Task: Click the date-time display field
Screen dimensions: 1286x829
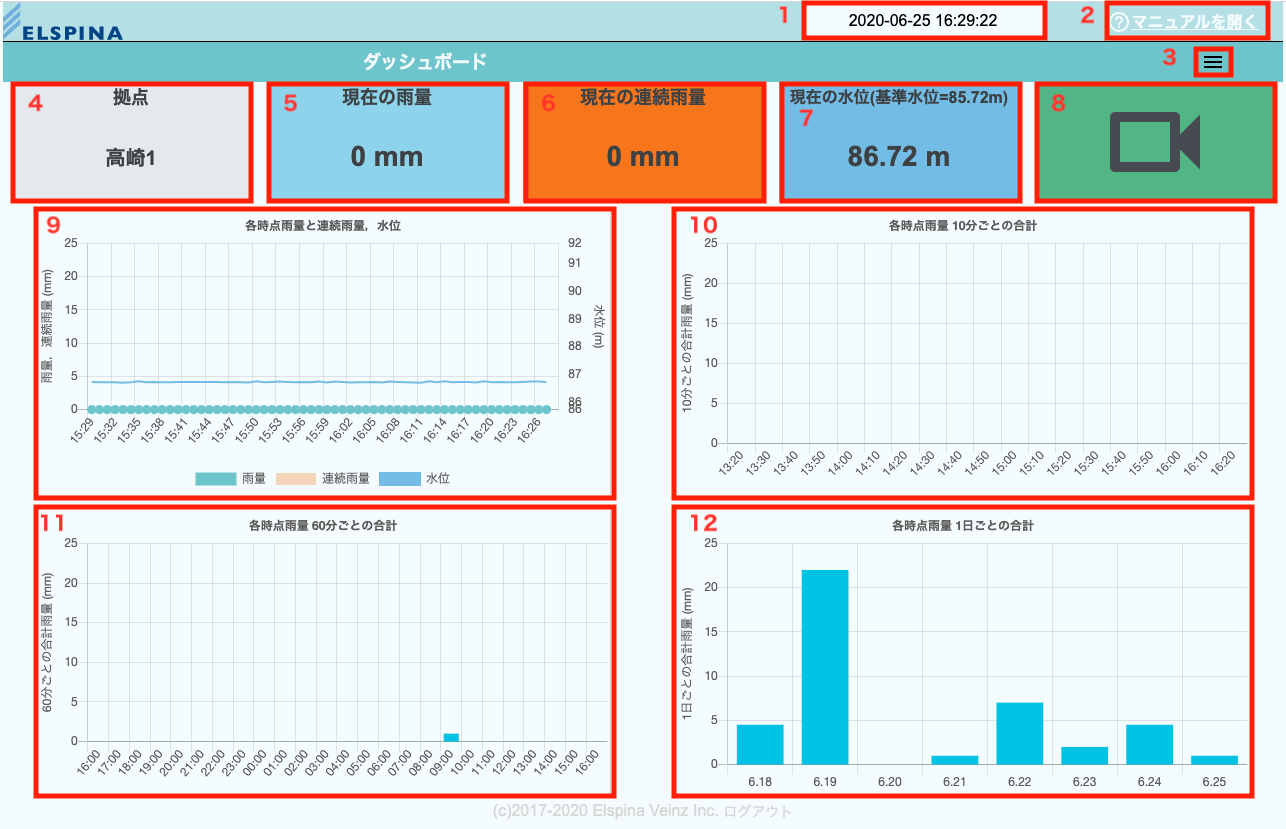Action: tap(922, 21)
